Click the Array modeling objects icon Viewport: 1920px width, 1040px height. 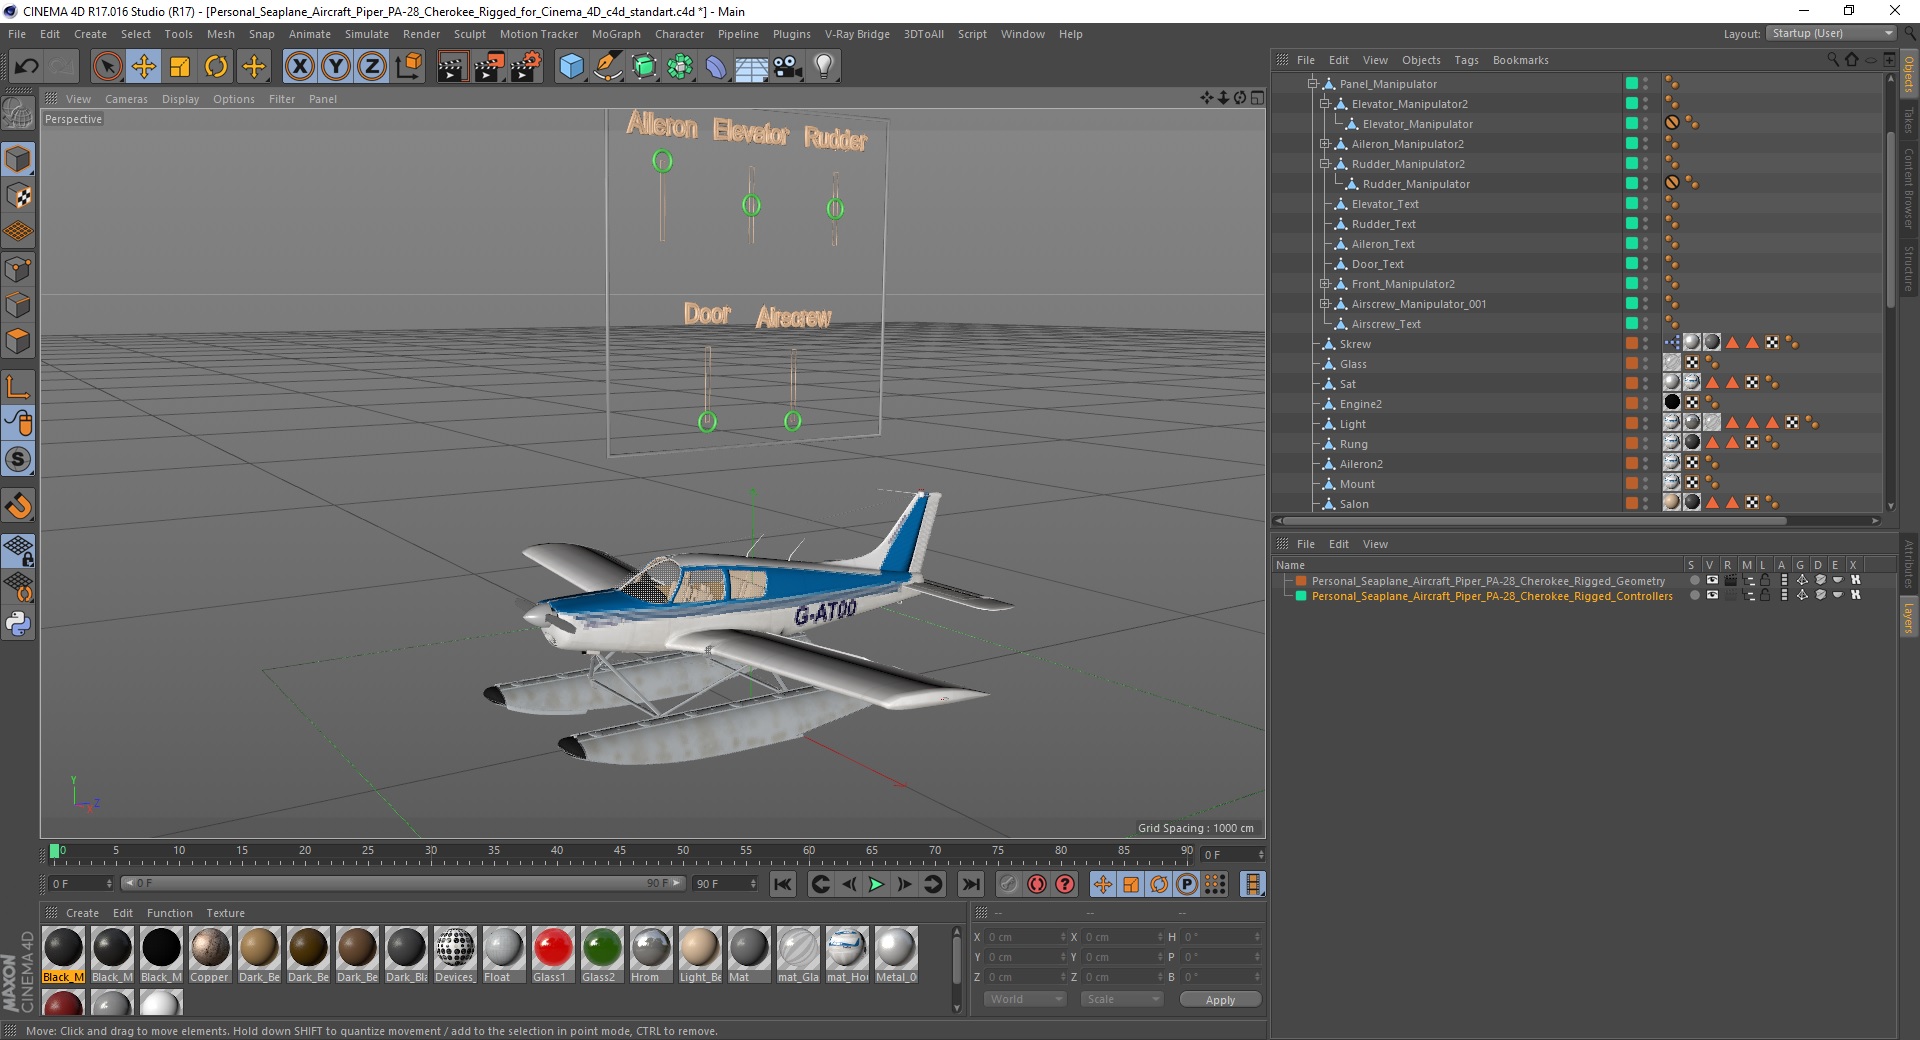pyautogui.click(x=680, y=67)
